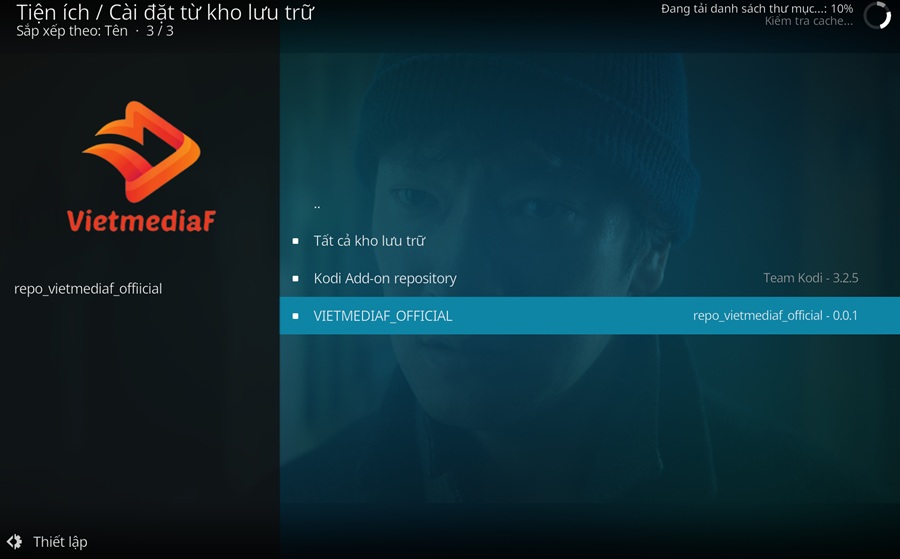Open the Thiết lập settings label
900x559 pixels.
(x=60, y=542)
